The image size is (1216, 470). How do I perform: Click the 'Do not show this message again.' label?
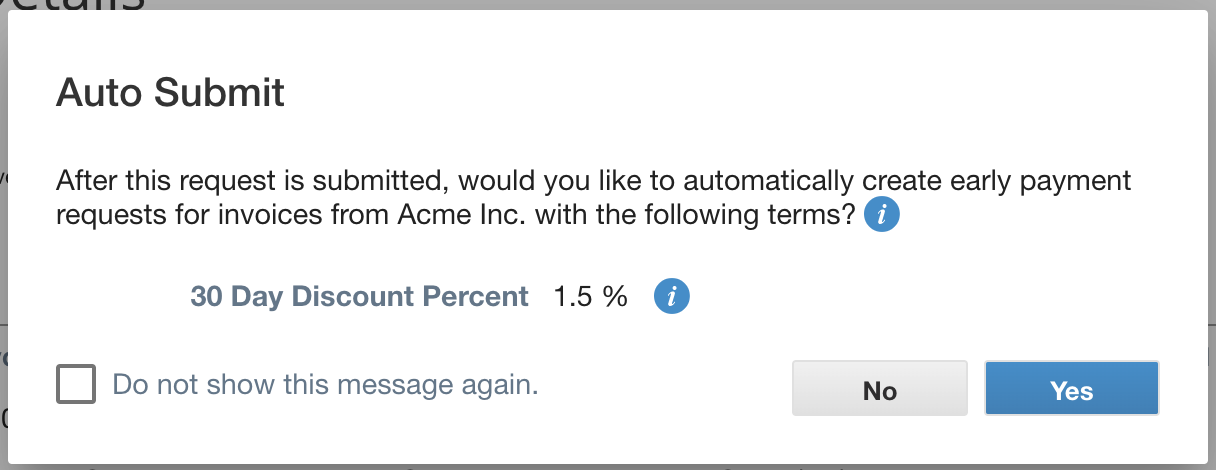click(x=325, y=385)
